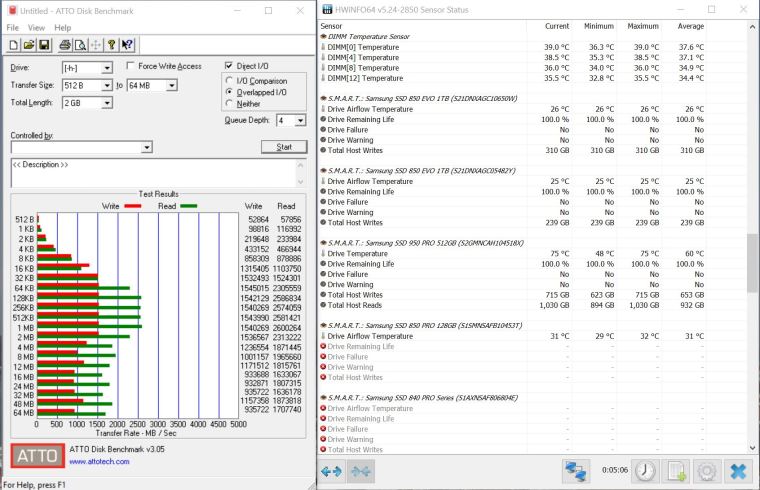760x490 pixels.
Task: Open the Controlled by dropdown
Action: pyautogui.click(x=147, y=147)
